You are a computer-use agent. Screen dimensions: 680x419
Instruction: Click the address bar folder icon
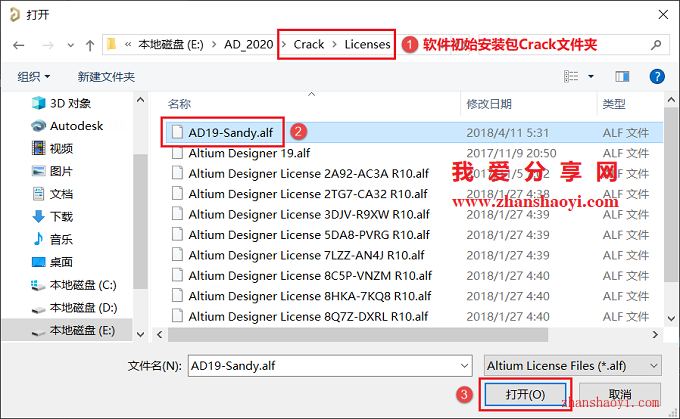(x=112, y=44)
